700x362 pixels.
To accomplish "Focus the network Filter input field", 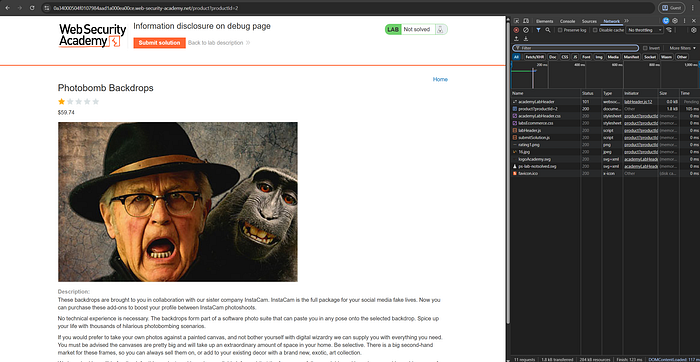I will 575,48.
